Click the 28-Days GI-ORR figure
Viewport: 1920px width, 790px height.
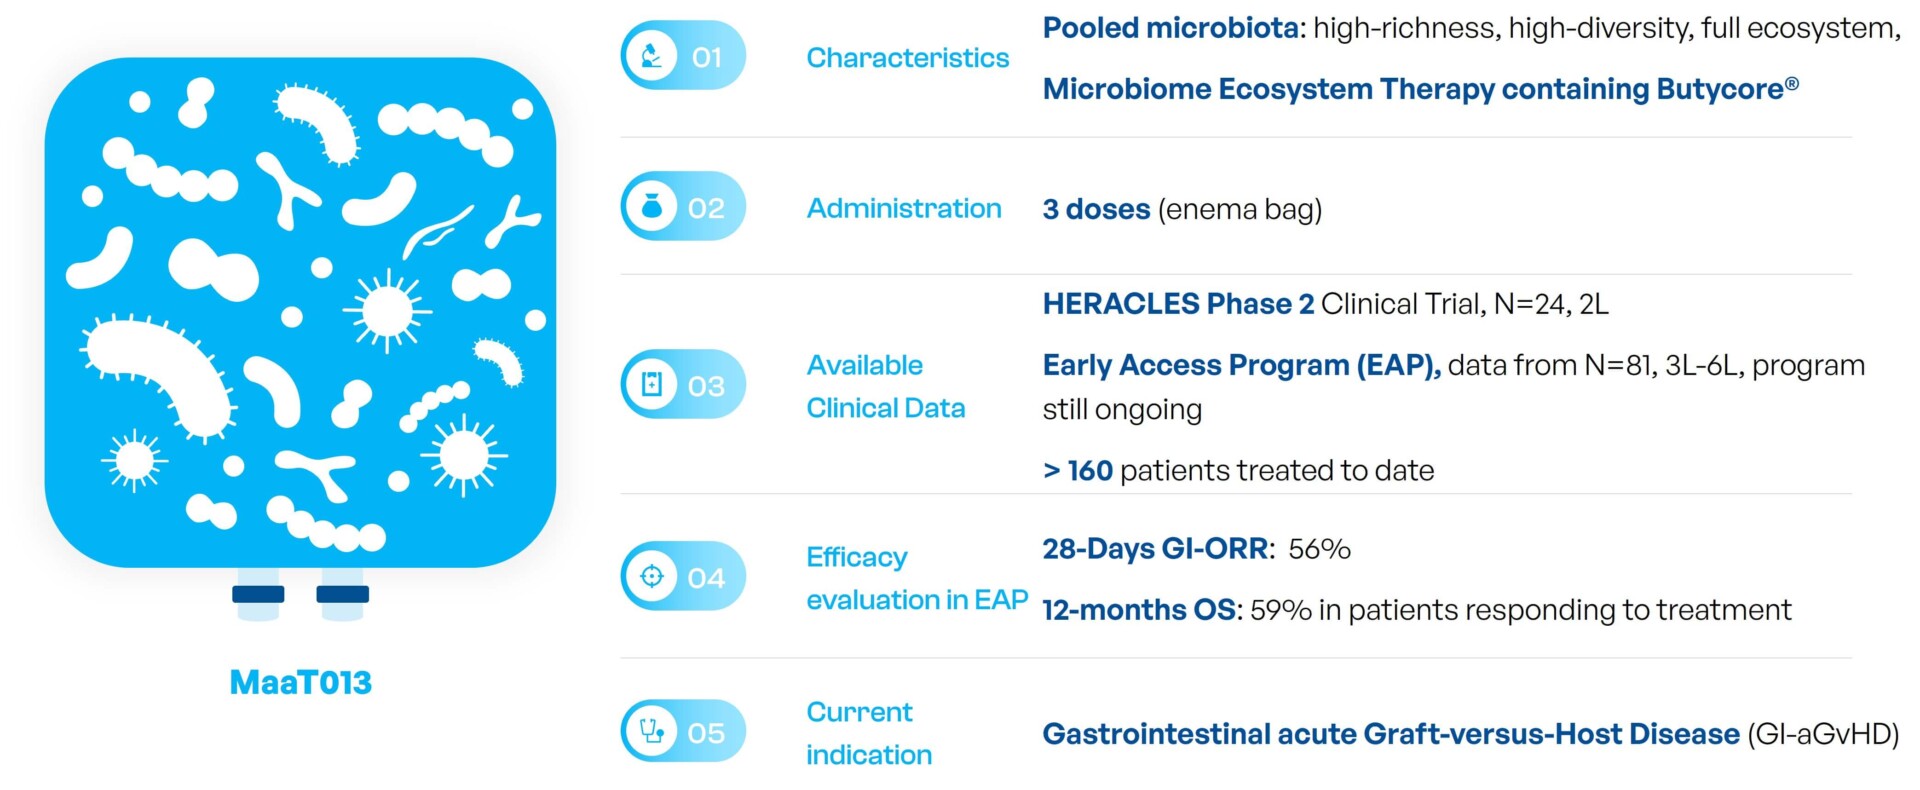1197,549
